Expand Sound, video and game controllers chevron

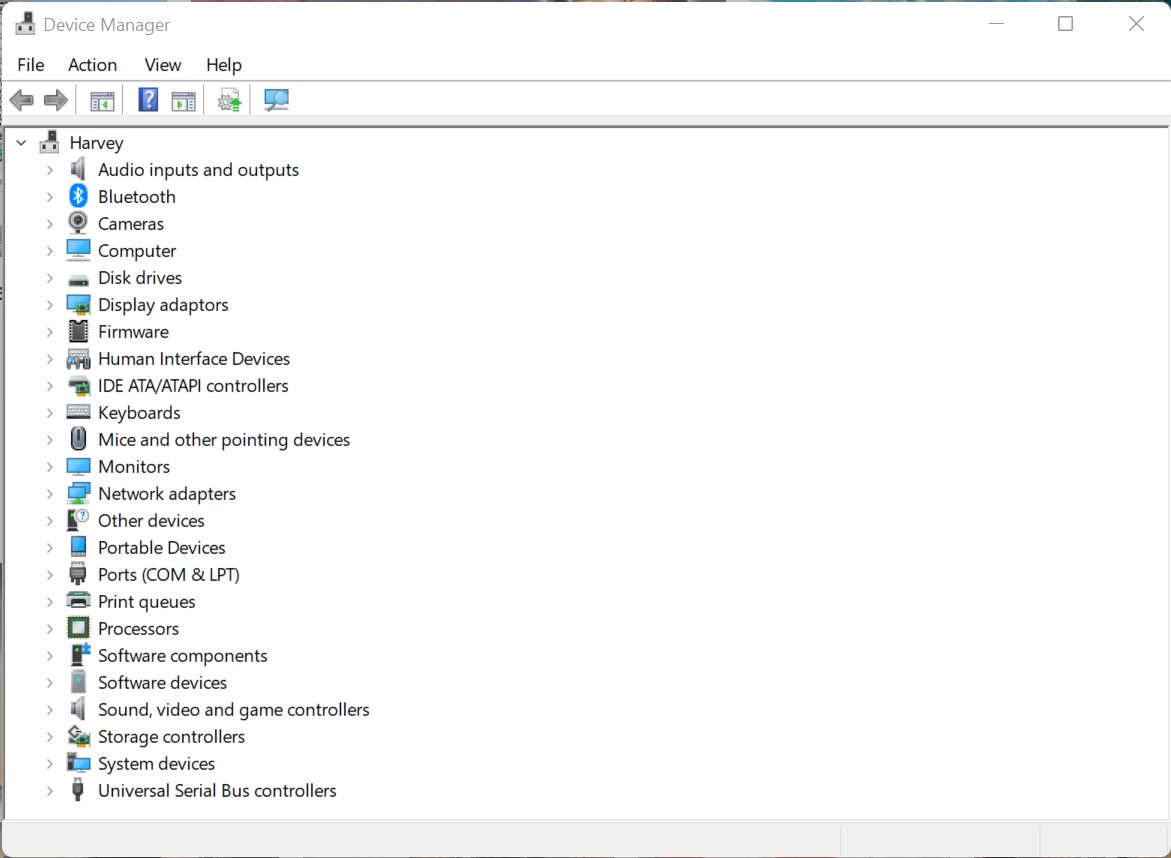pos(49,710)
